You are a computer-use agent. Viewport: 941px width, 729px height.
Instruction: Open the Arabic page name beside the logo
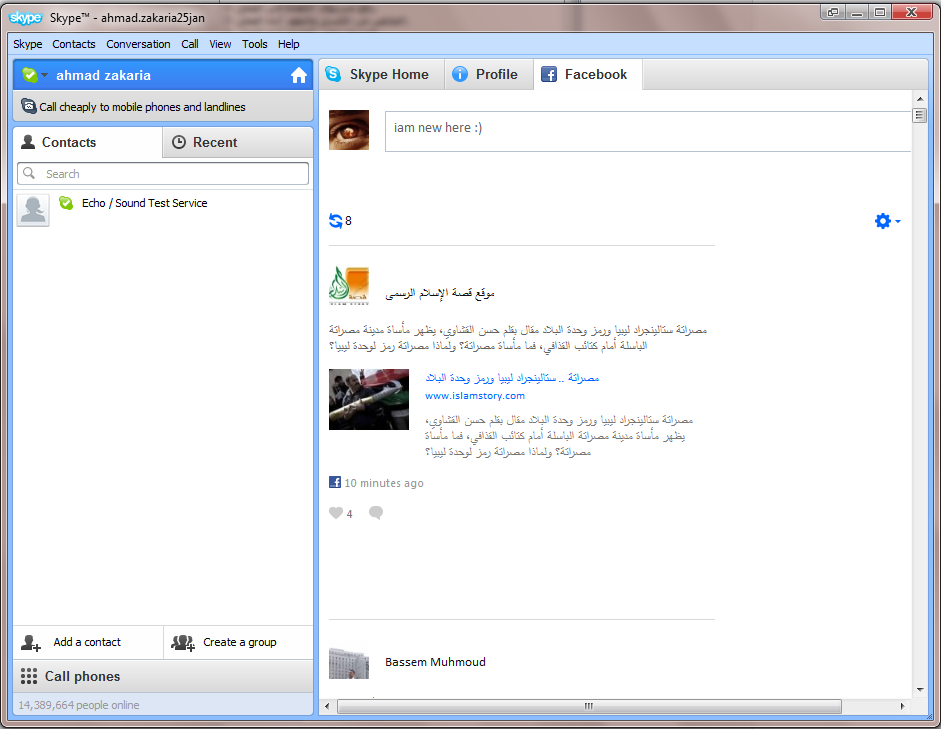(440, 293)
